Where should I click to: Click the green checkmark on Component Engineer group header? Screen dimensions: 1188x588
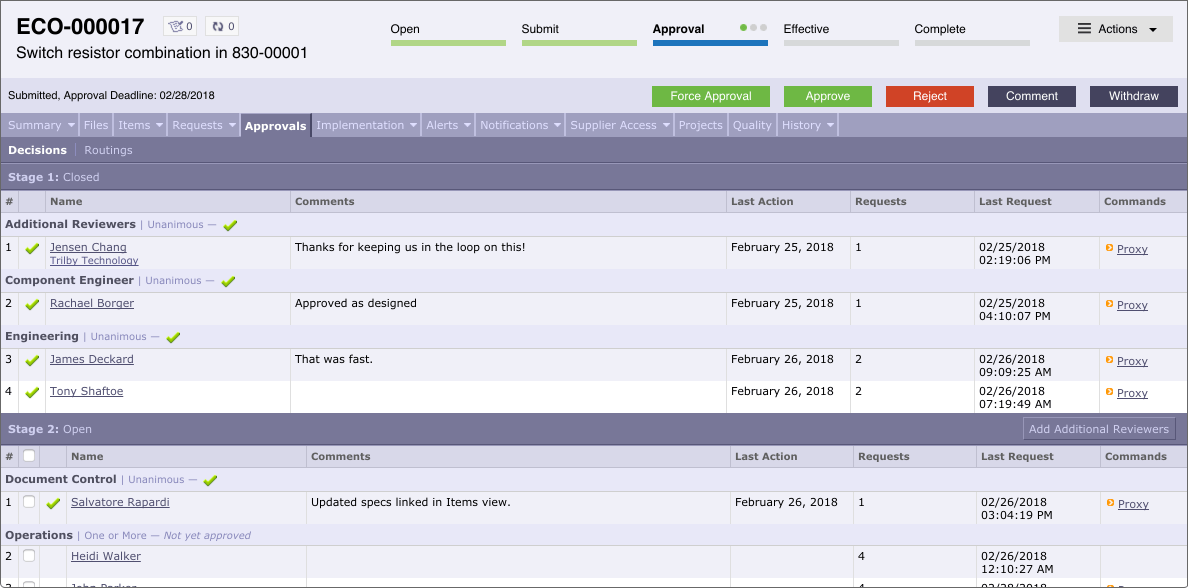[x=228, y=281]
